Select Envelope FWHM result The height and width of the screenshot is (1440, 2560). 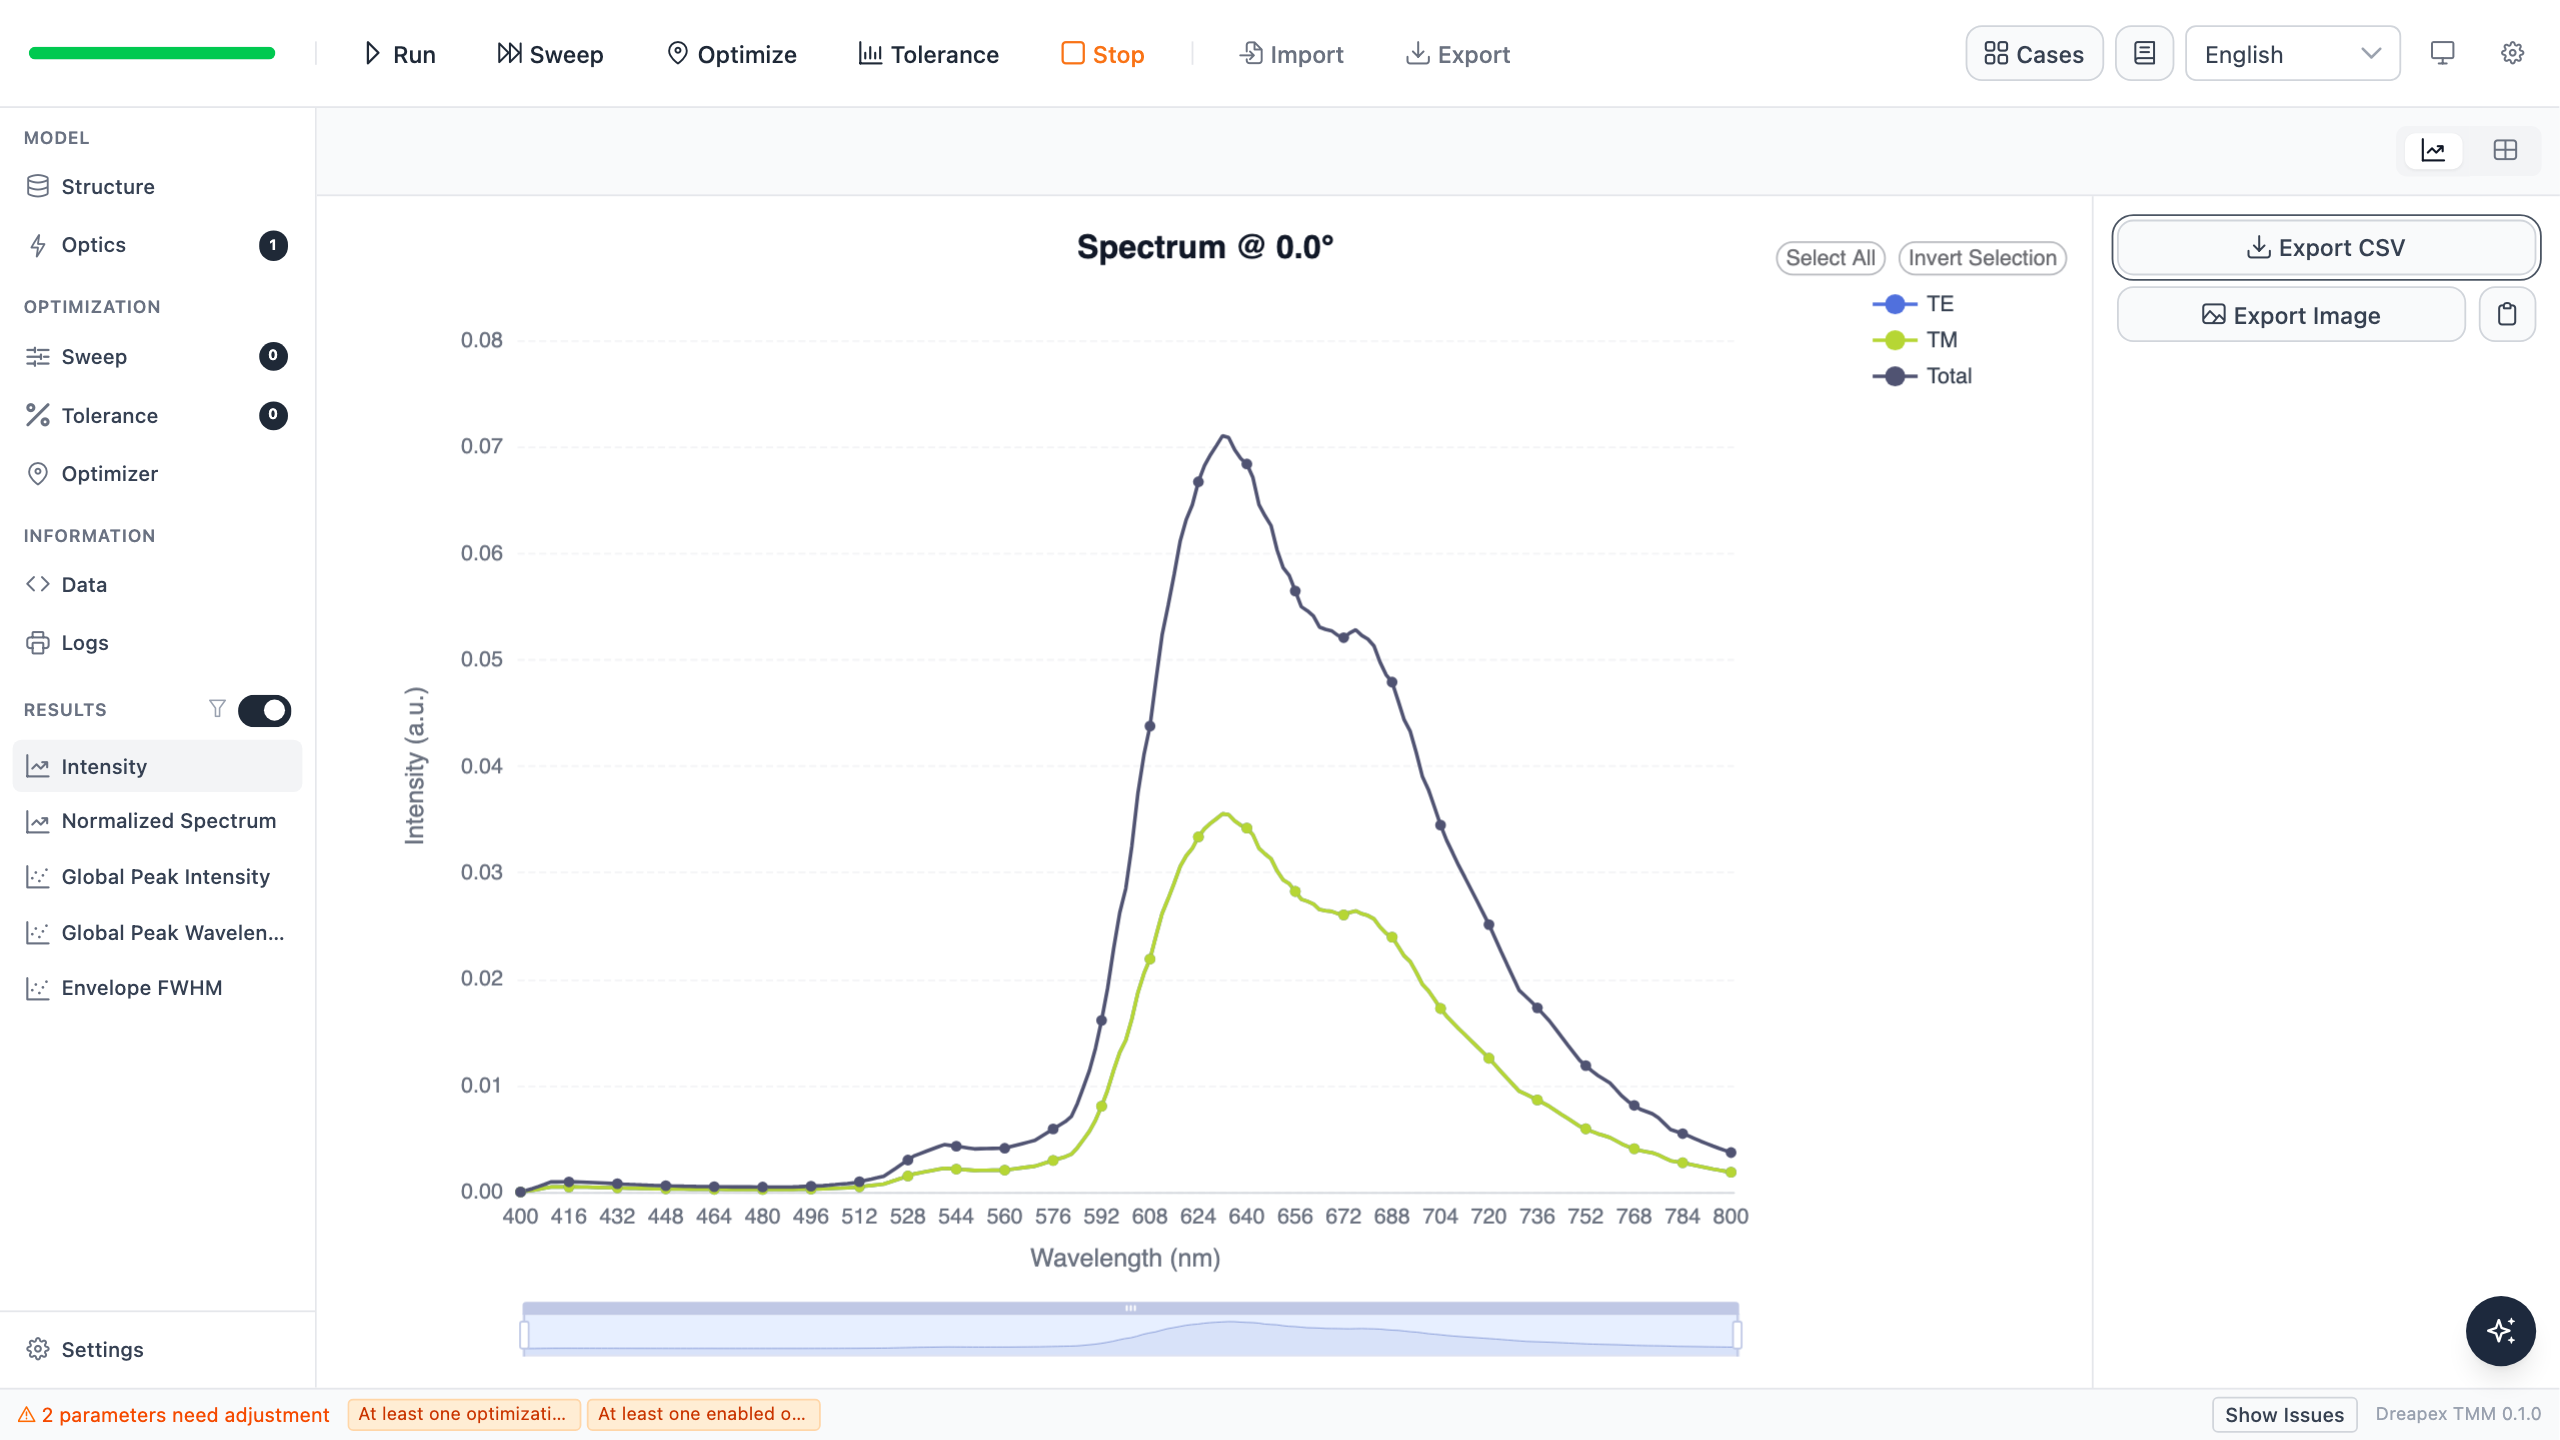pos(158,988)
